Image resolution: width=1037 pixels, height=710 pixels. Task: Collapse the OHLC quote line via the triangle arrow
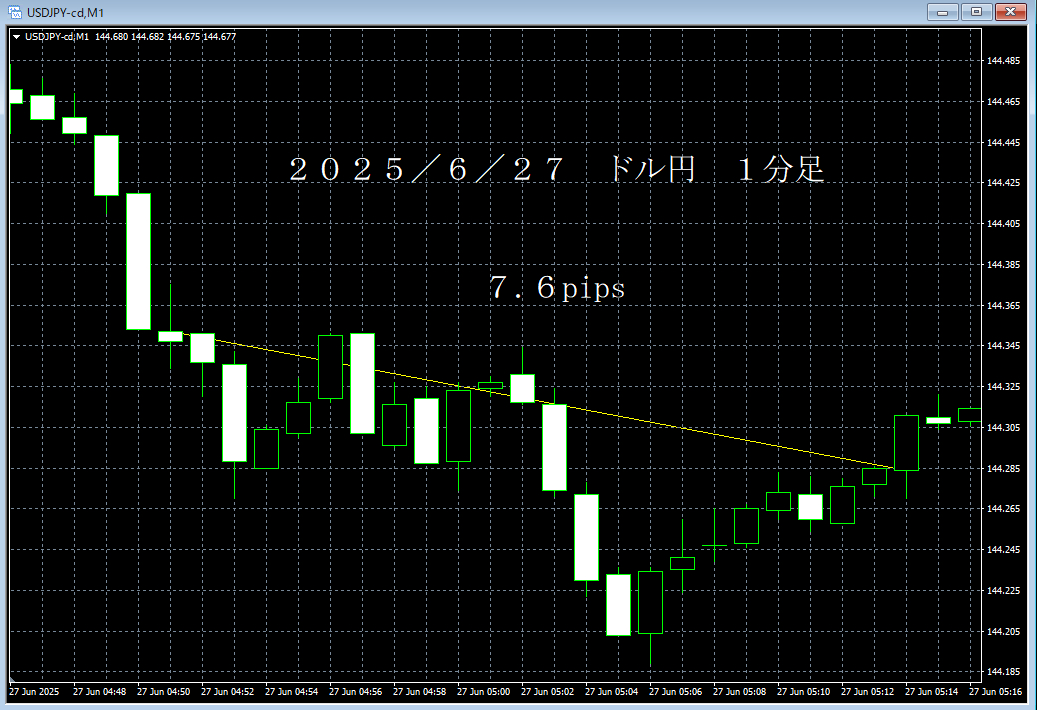[x=16, y=36]
